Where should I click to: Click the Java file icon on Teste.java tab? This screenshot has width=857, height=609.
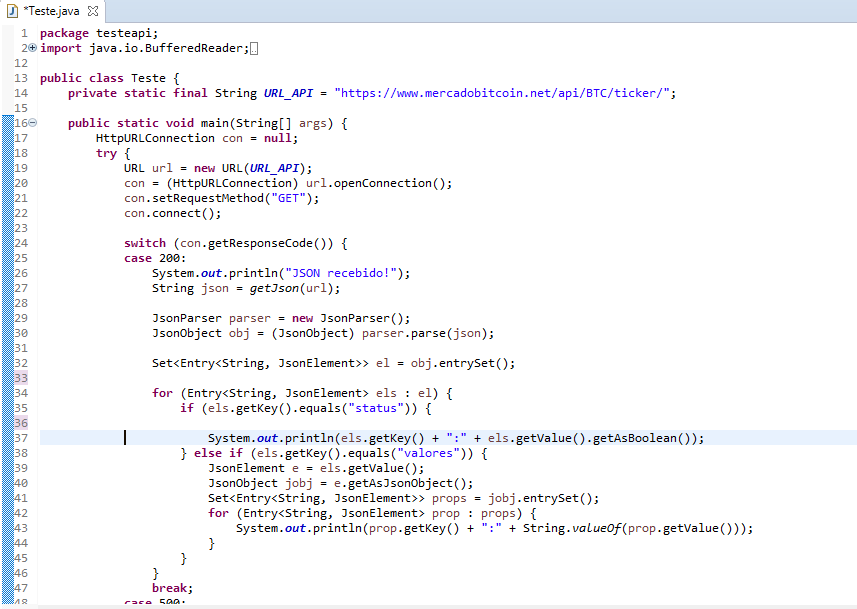pos(12,11)
